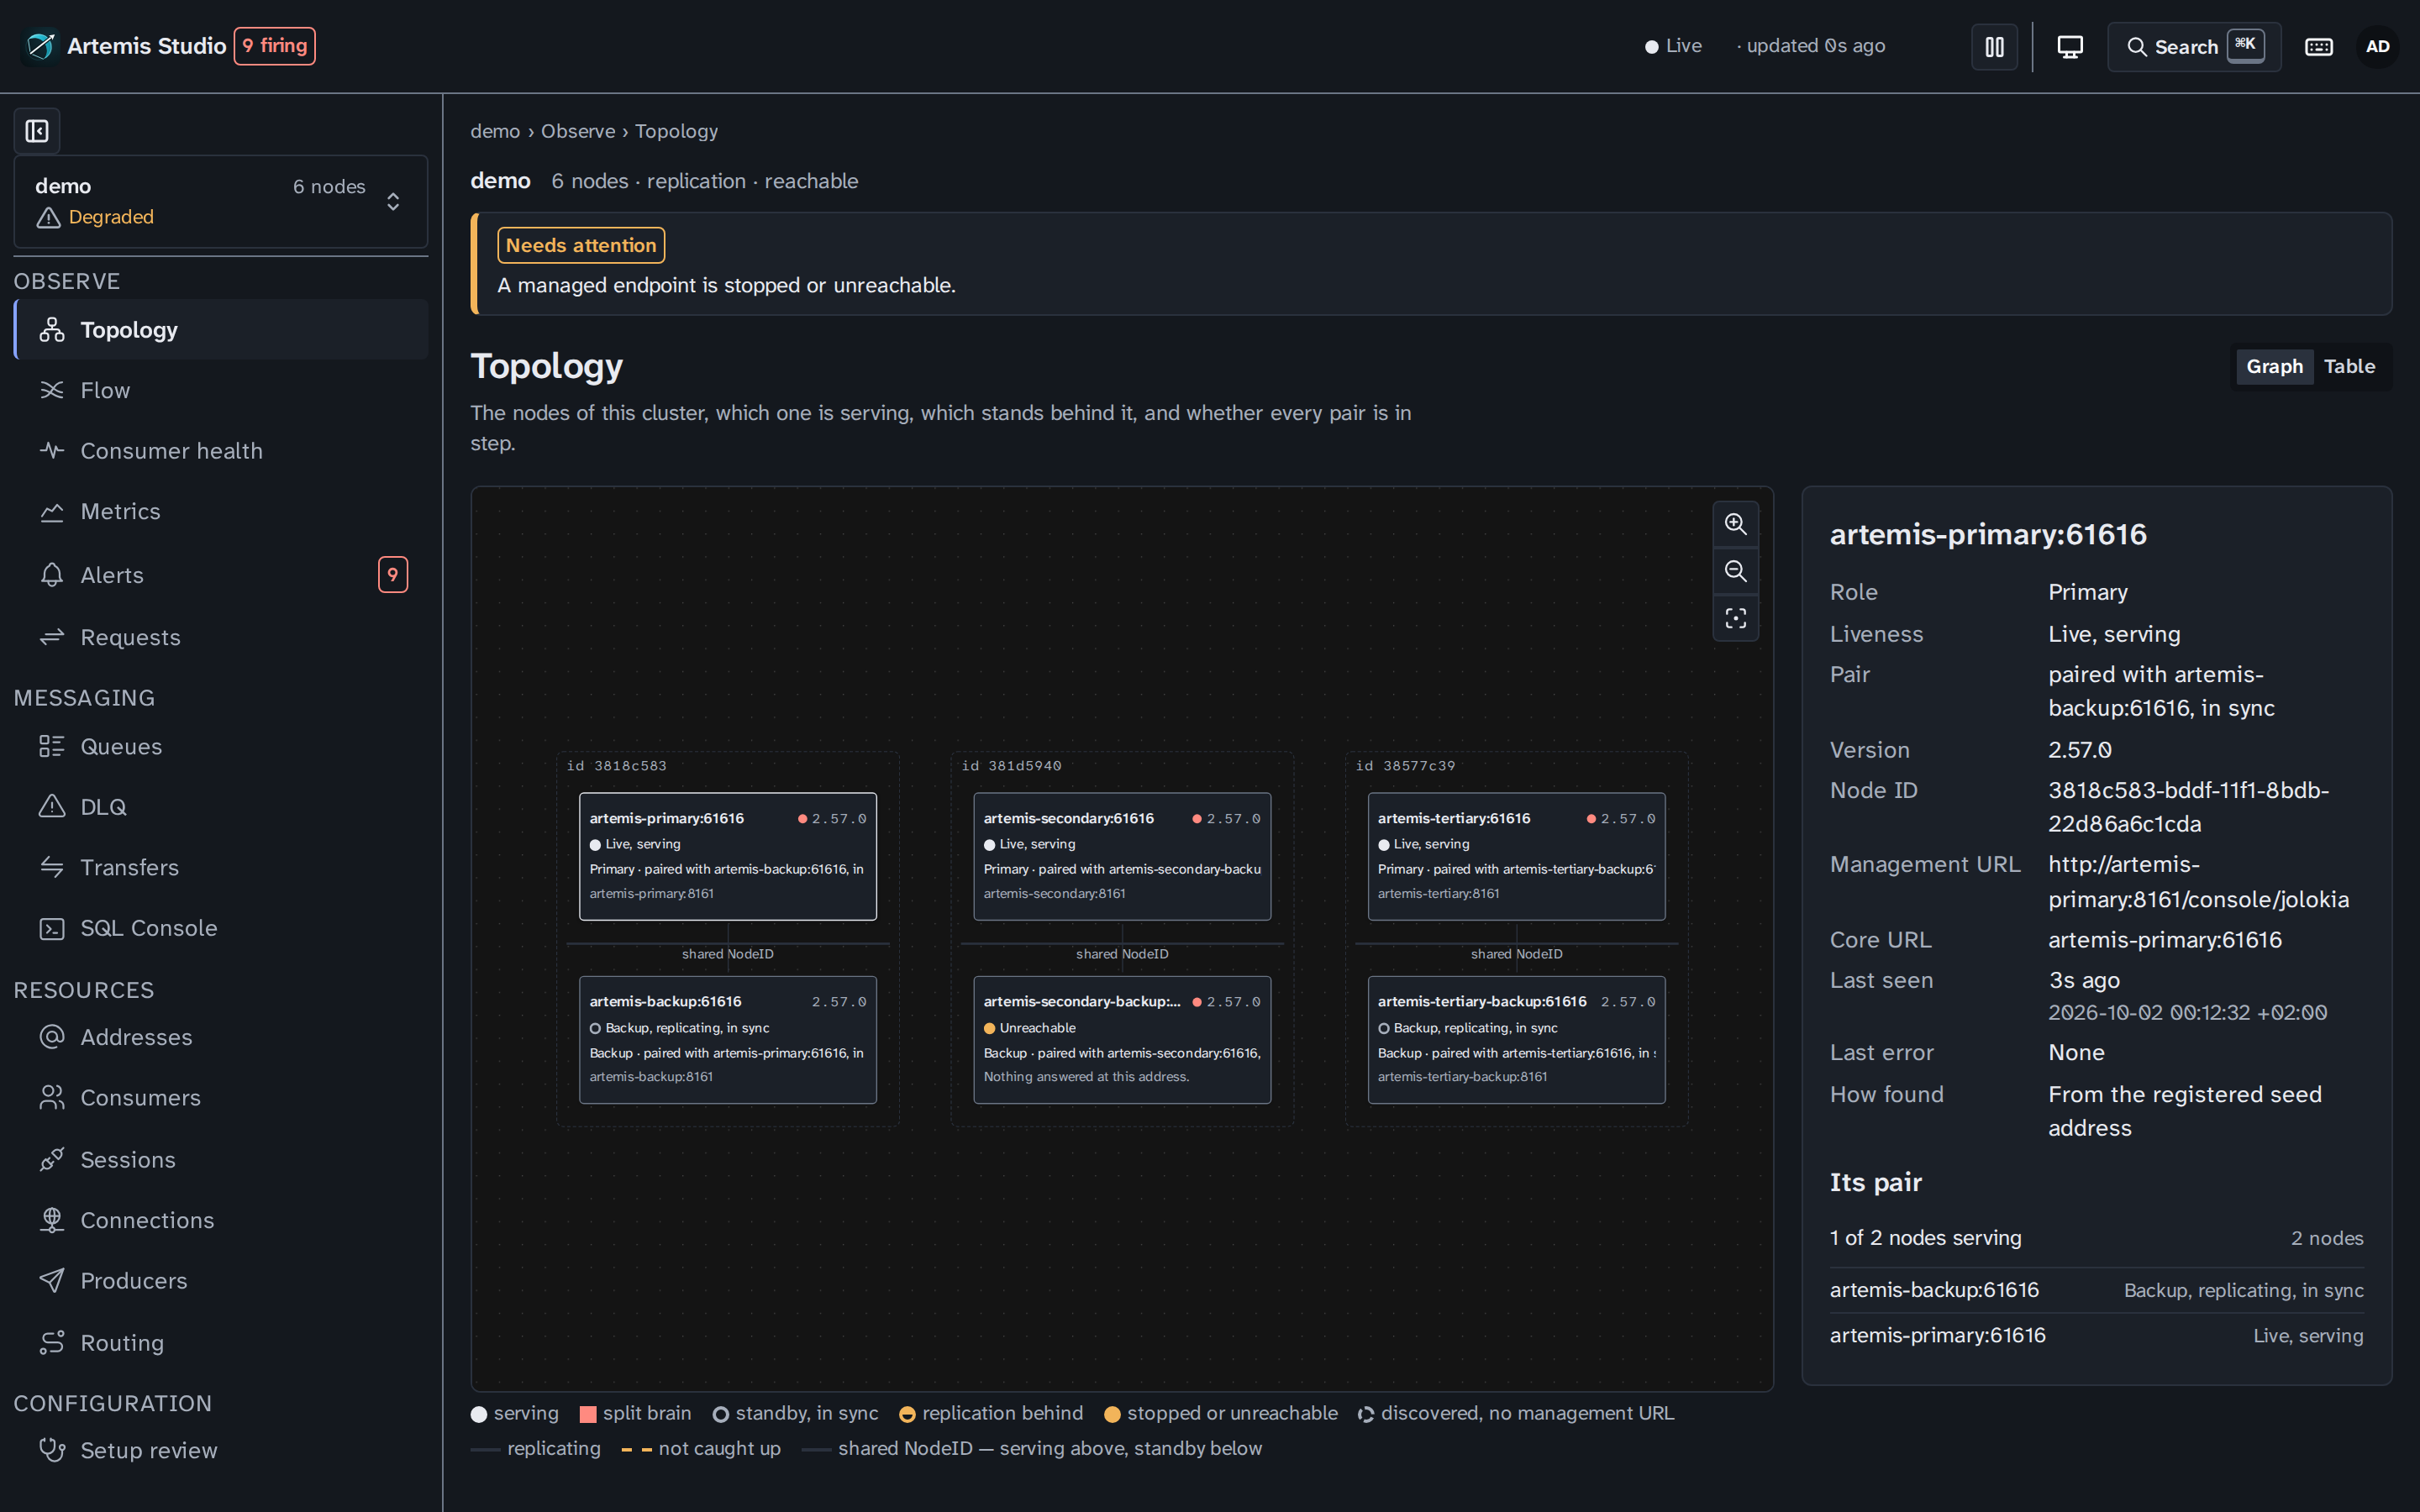This screenshot has width=2420, height=1512.
Task: Open Addresses under Resources
Action: (221, 1037)
